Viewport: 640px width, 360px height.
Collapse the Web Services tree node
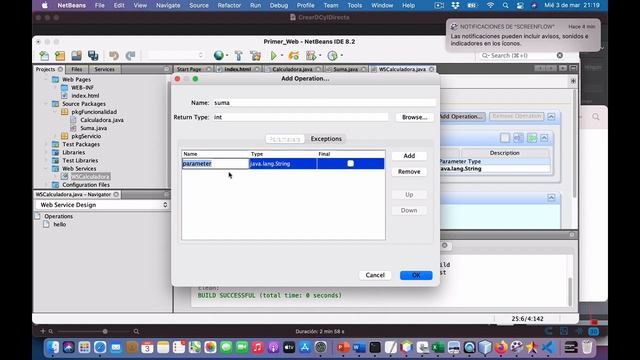point(46,168)
